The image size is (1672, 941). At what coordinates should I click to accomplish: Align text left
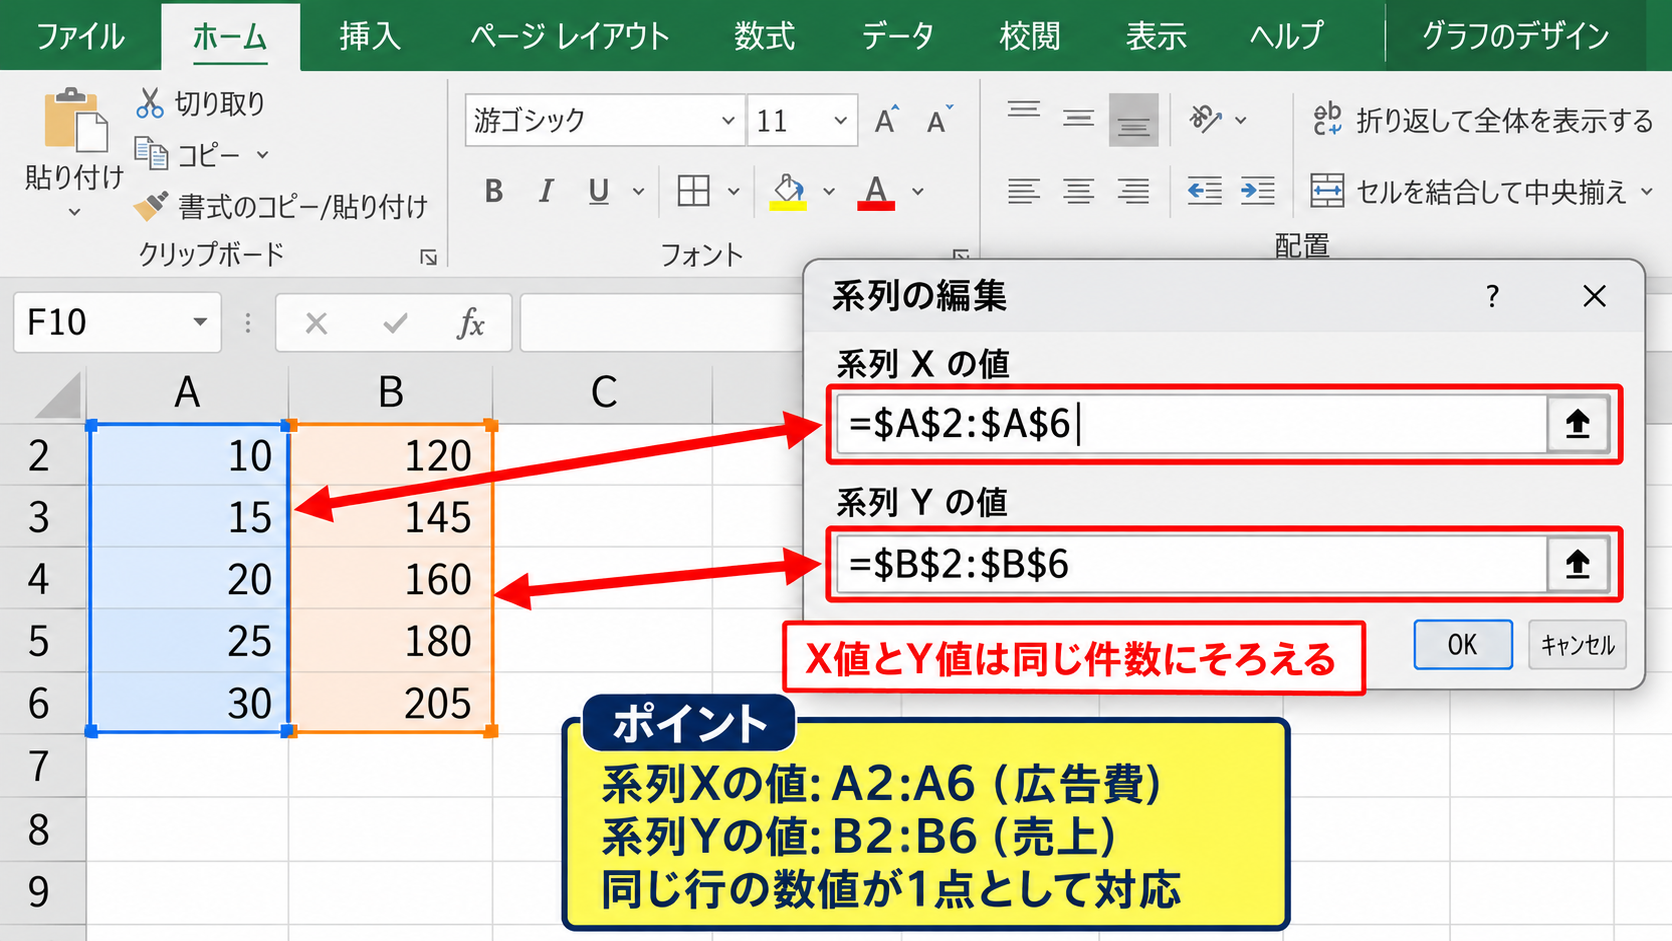pyautogui.click(x=1024, y=190)
